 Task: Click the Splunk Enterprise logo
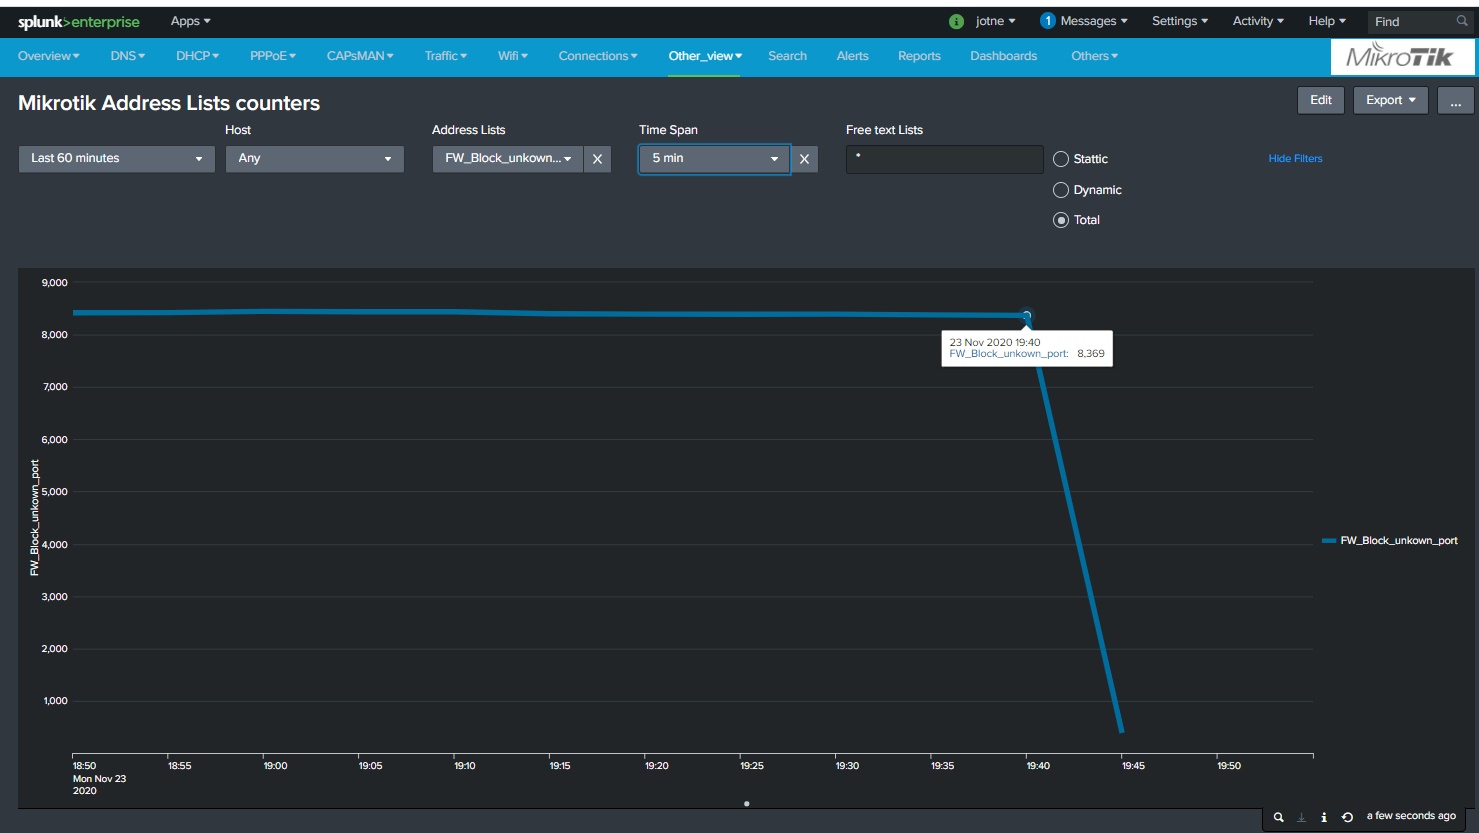tap(79, 22)
